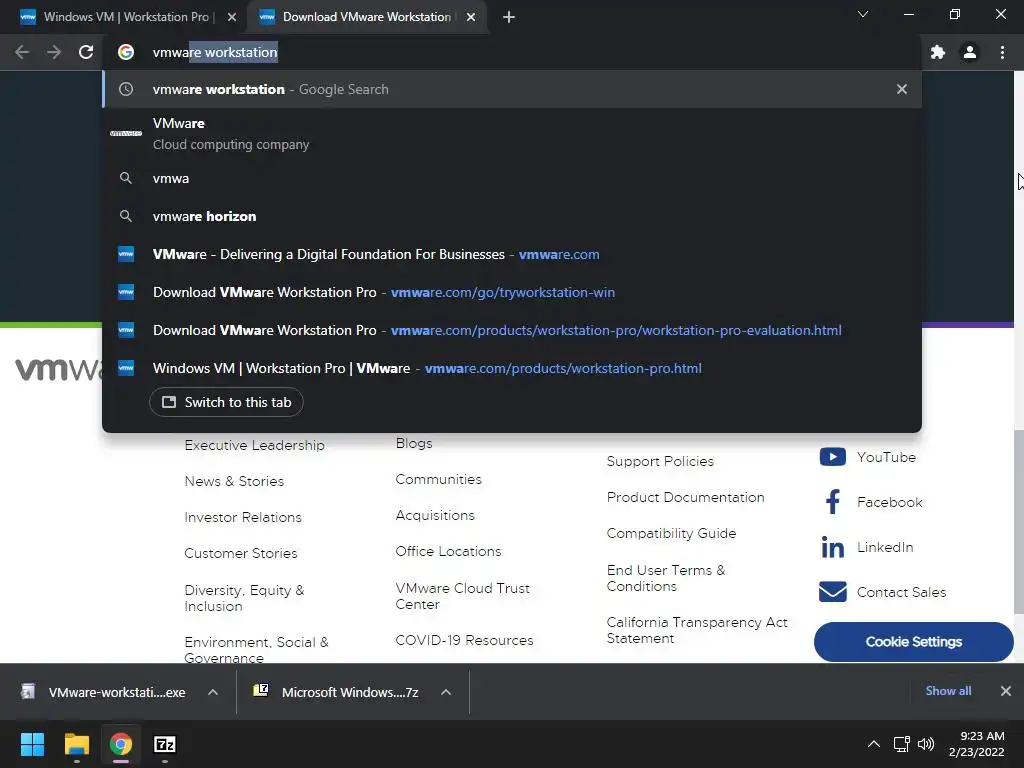The width and height of the screenshot is (1024, 768).
Task: Select the Download VMware Workstation tab
Action: (x=368, y=17)
